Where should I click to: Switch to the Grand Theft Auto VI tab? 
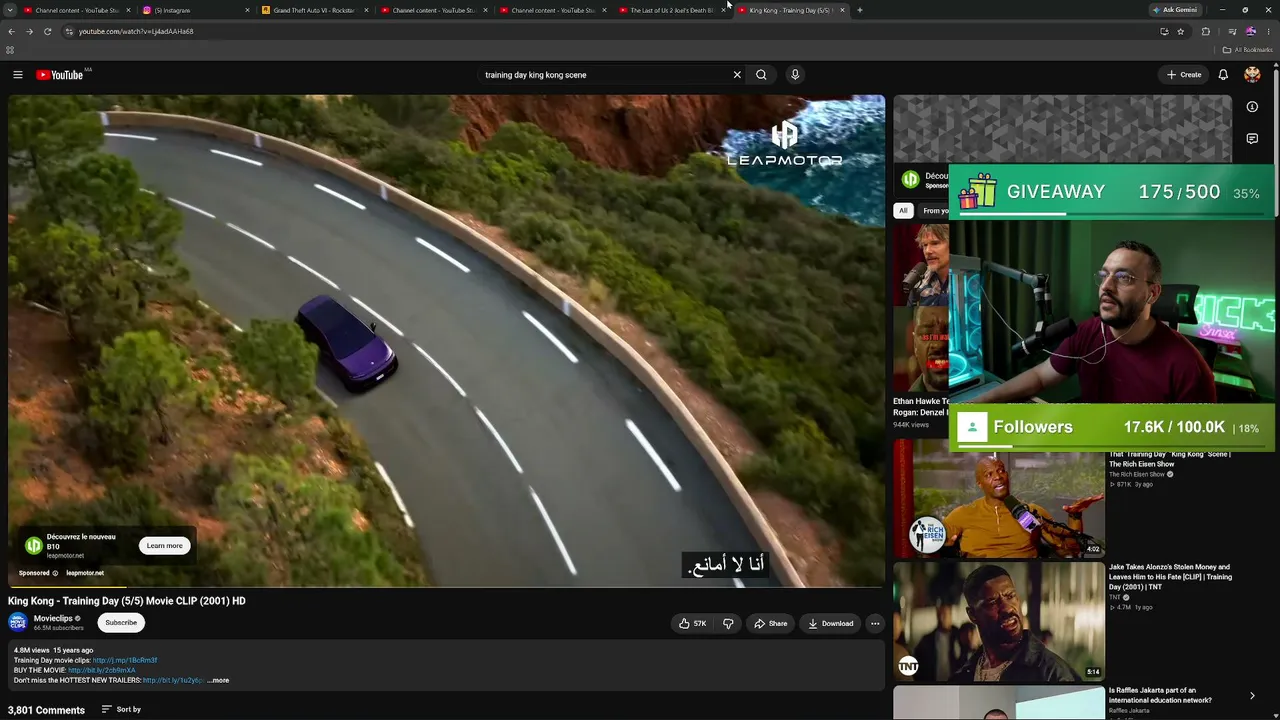[x=314, y=10]
